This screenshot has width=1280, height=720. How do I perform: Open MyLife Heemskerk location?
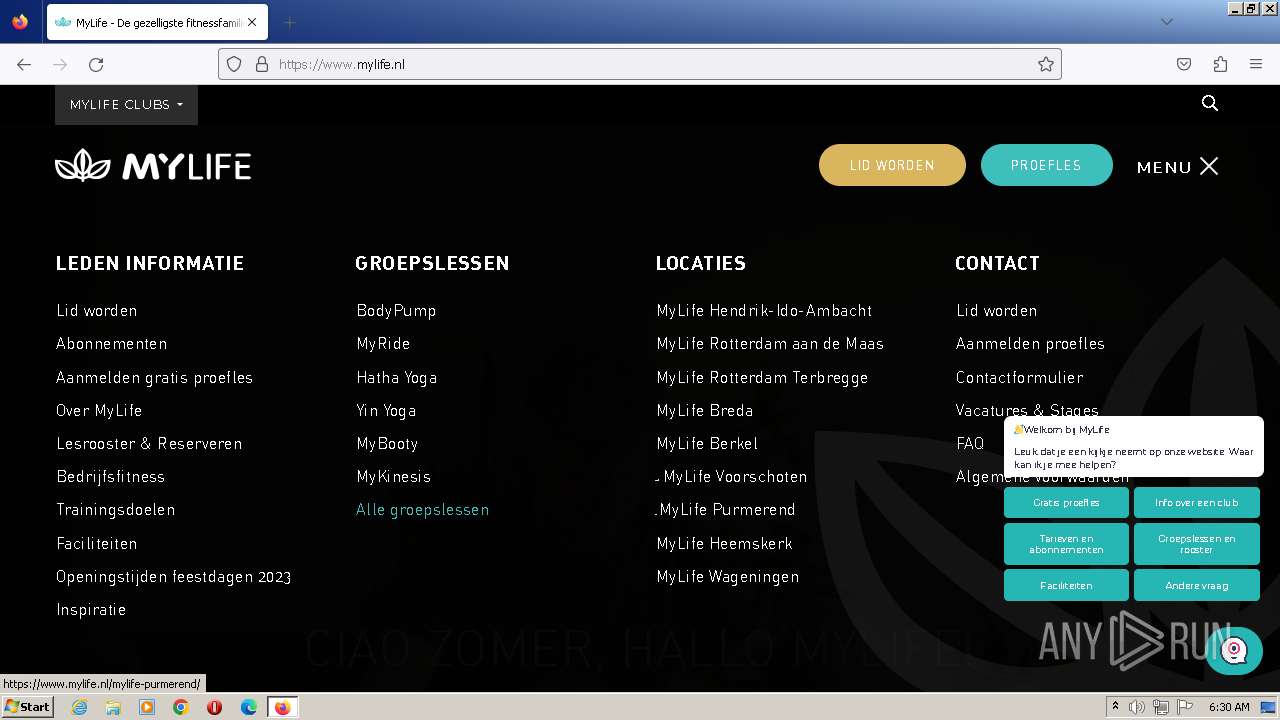(724, 543)
